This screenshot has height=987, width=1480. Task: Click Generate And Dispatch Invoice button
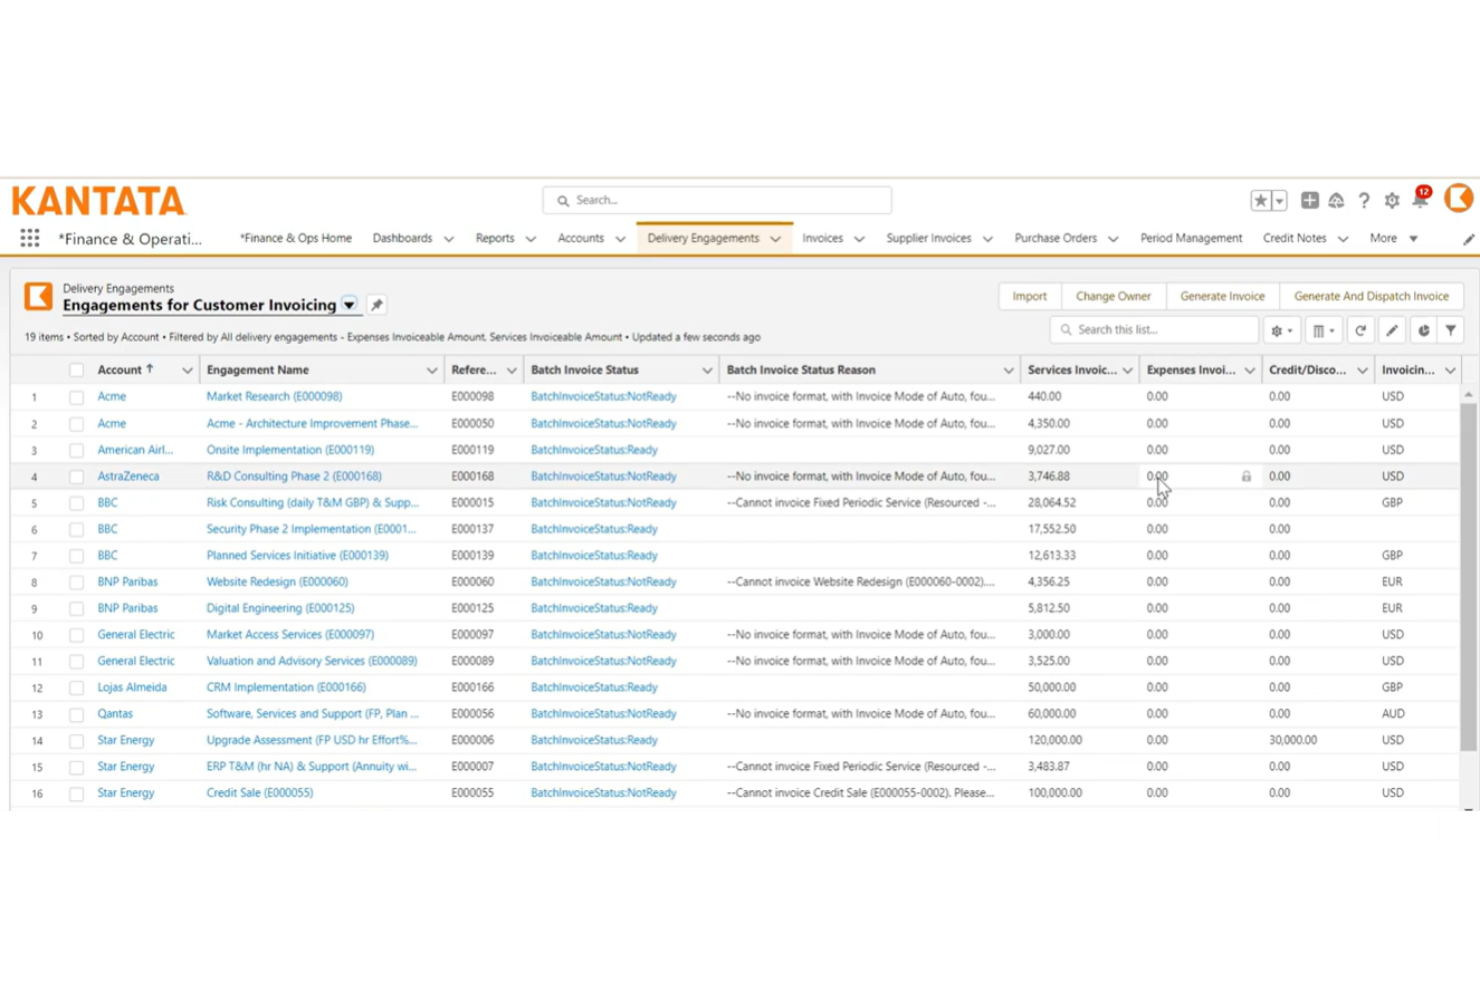pyautogui.click(x=1371, y=296)
